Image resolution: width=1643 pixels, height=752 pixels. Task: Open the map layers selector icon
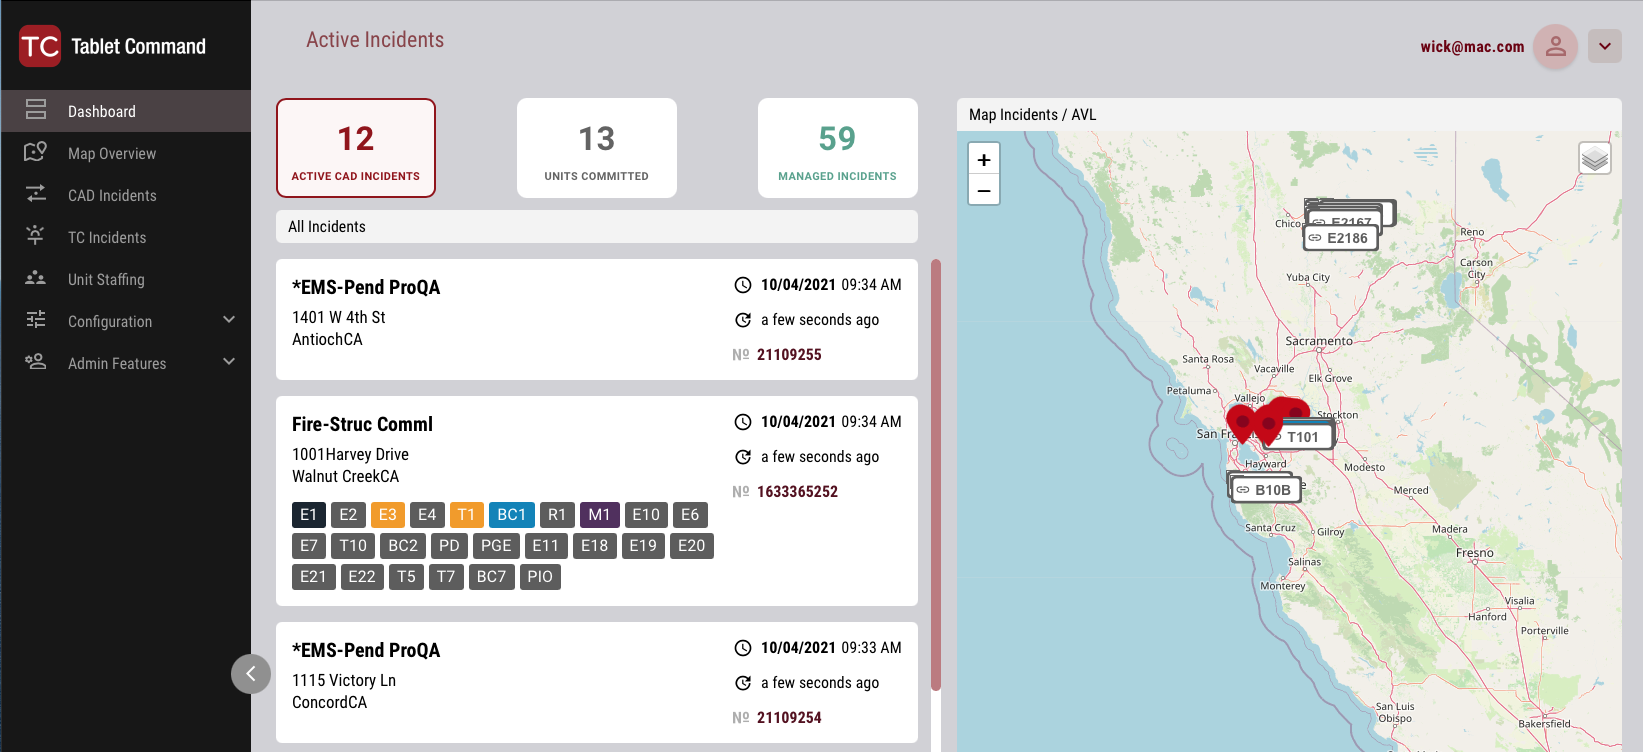tap(1594, 158)
